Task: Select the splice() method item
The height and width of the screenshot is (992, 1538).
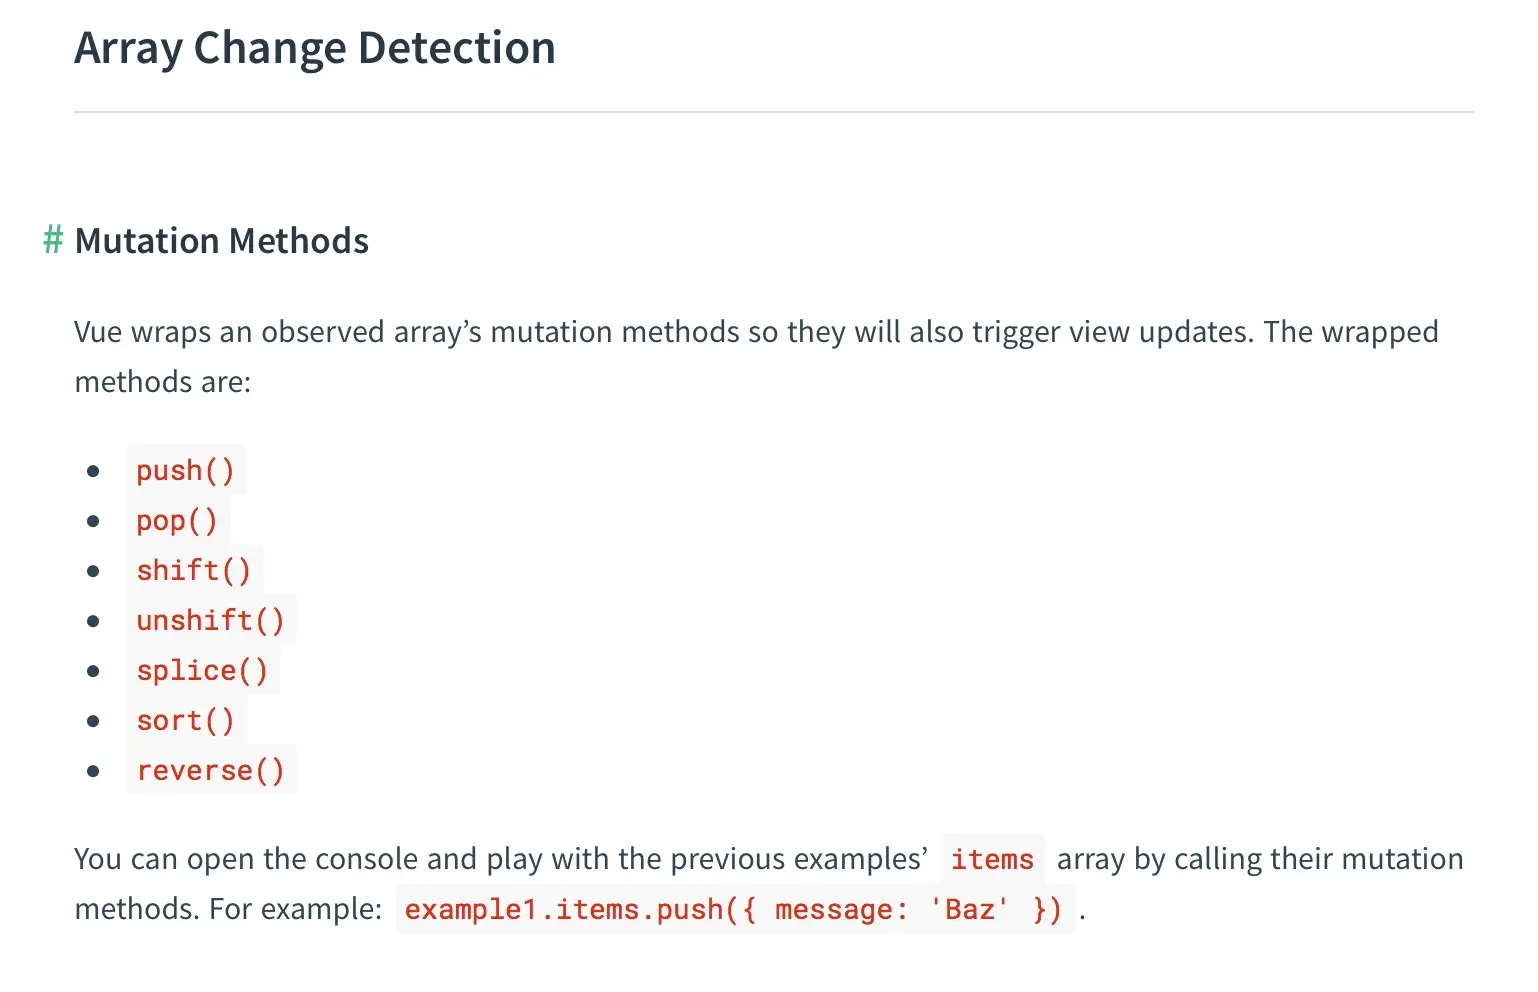Action: tap(202, 670)
